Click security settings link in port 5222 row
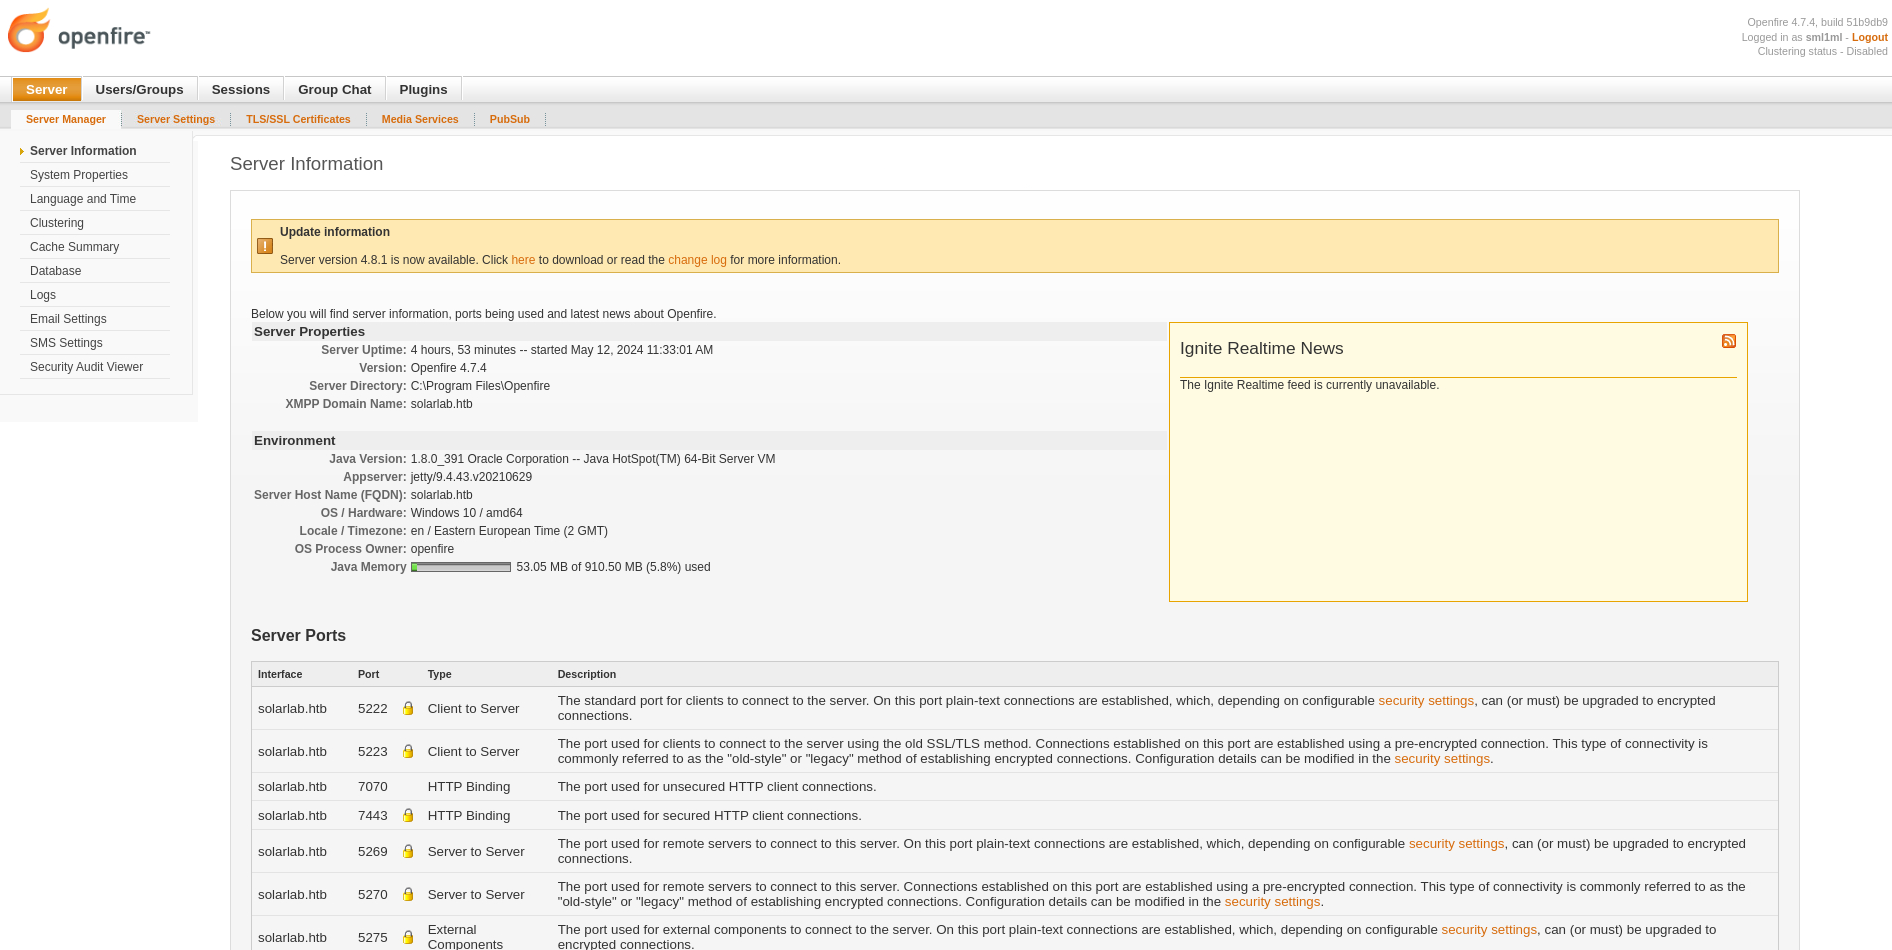The image size is (1892, 950). point(1426,701)
